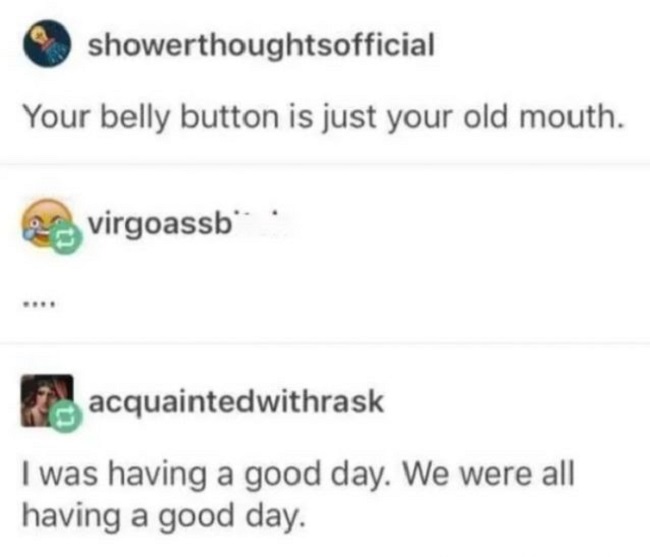Click the four-dot reply from virgoassb

pos(39,305)
